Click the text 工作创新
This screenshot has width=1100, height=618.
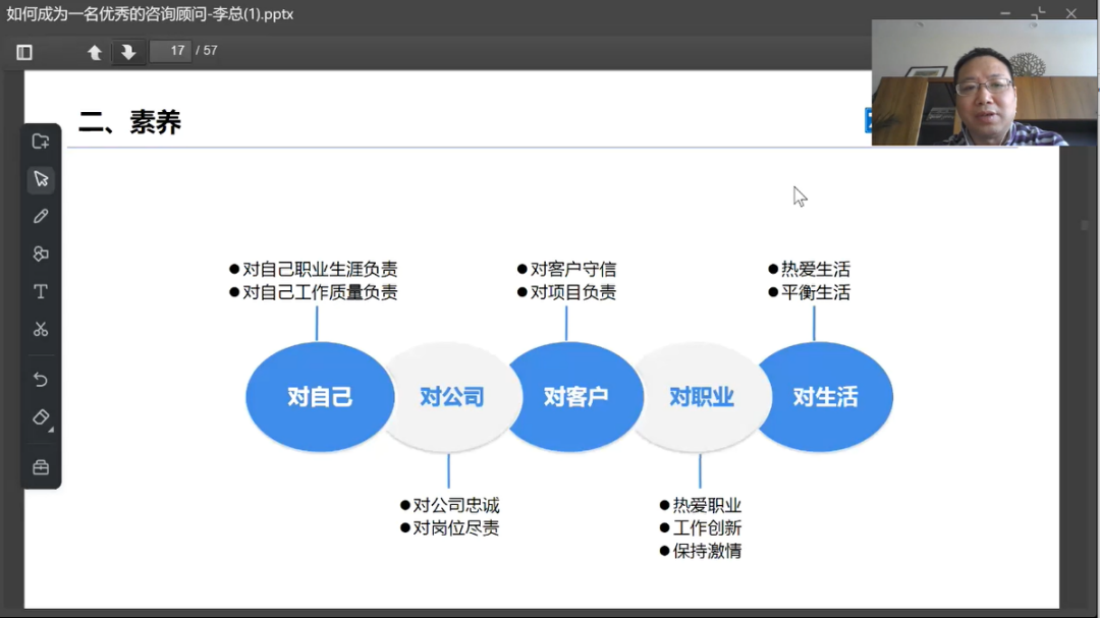[707, 528]
